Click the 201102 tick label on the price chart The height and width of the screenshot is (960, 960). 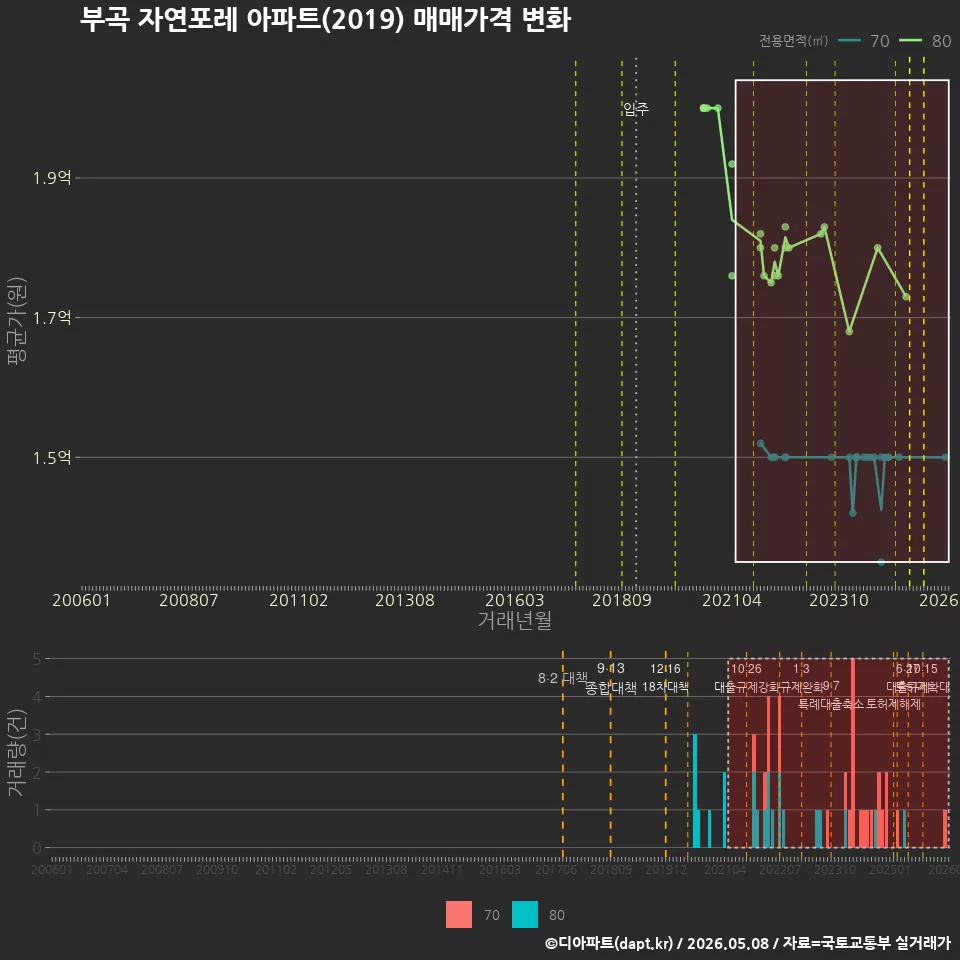(x=298, y=600)
